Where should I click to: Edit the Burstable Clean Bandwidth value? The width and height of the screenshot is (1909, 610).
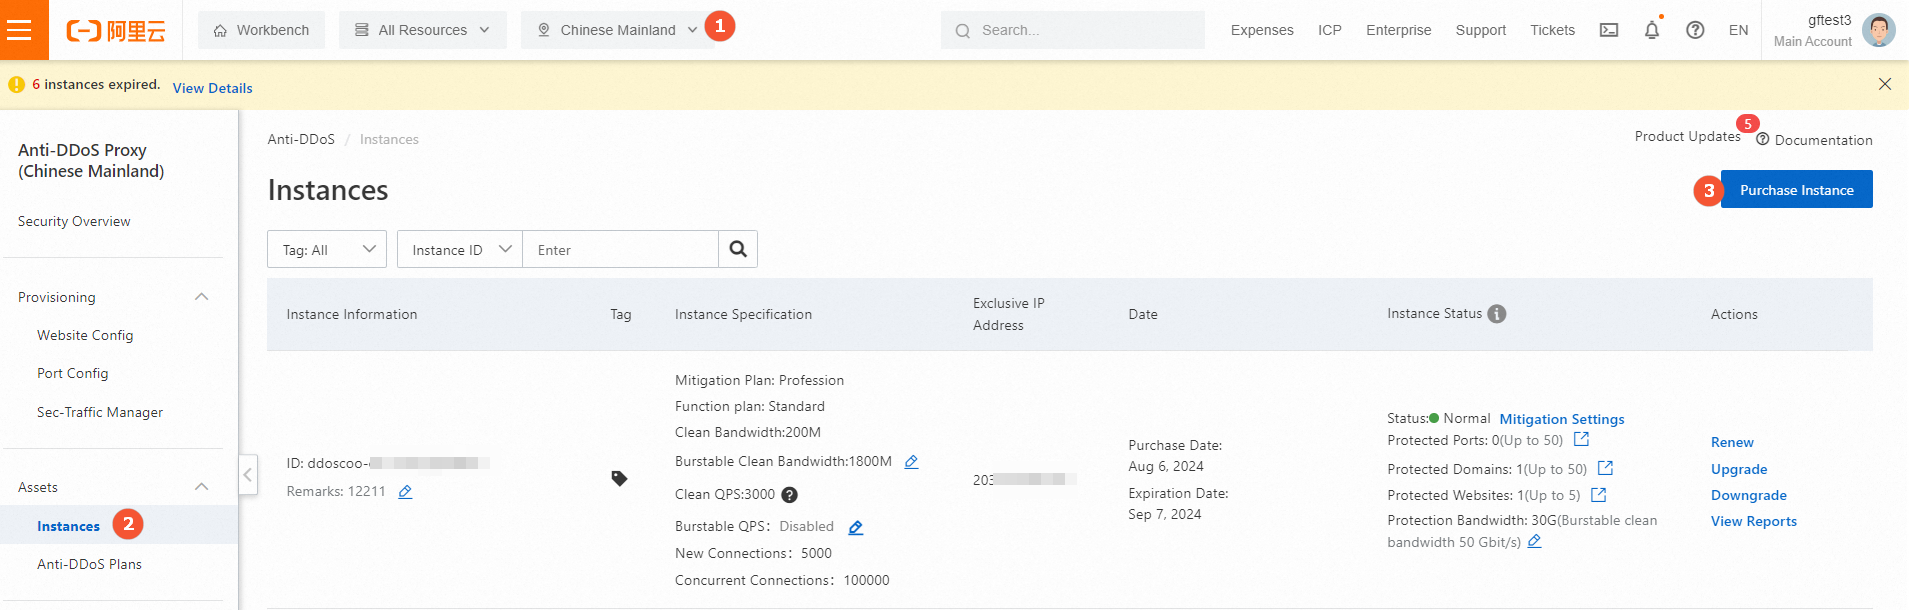[x=911, y=462]
